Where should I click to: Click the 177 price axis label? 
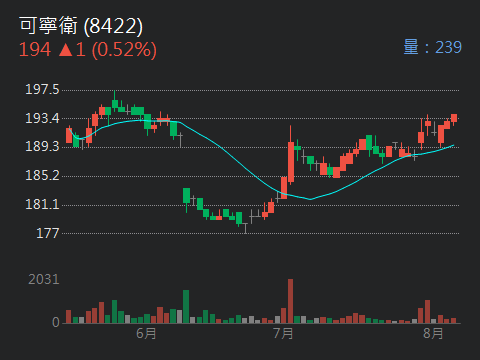click(x=48, y=233)
